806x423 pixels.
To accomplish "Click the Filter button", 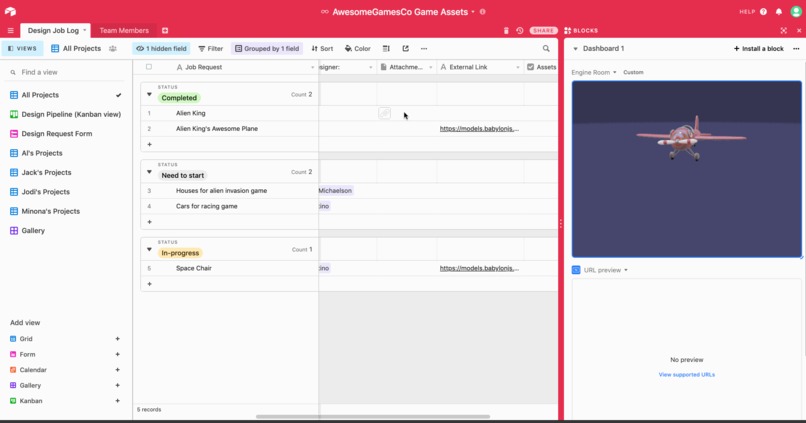I will 211,48.
